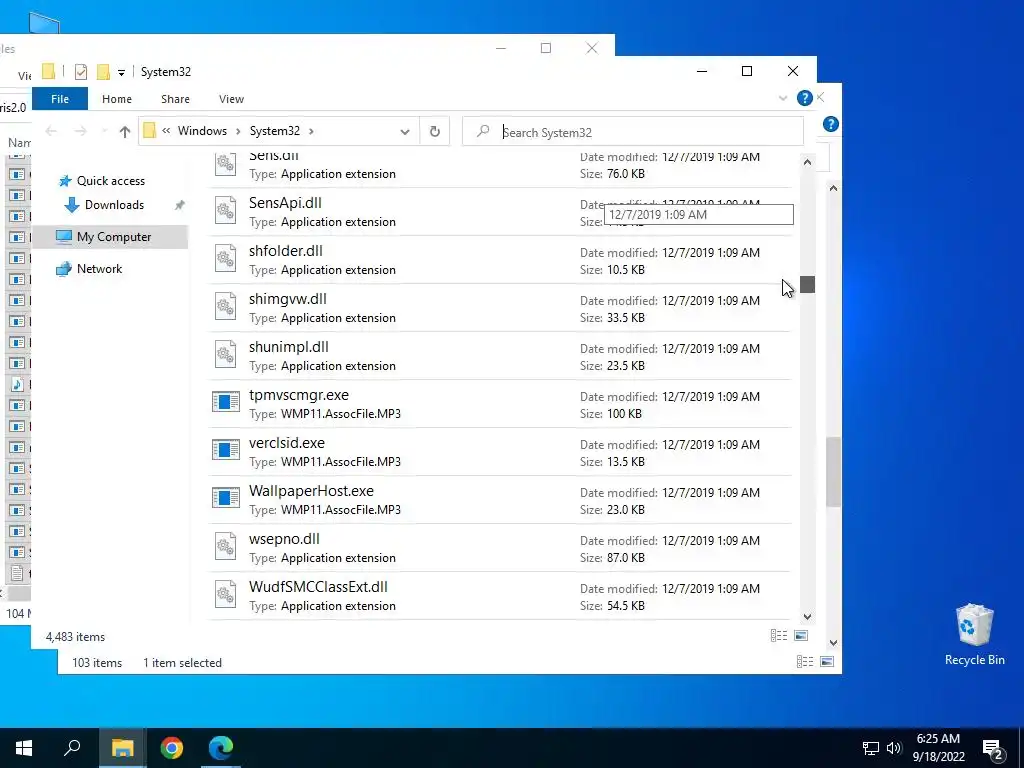This screenshot has height=768, width=1024.
Task: Open the volume control in system tray
Action: [894, 748]
